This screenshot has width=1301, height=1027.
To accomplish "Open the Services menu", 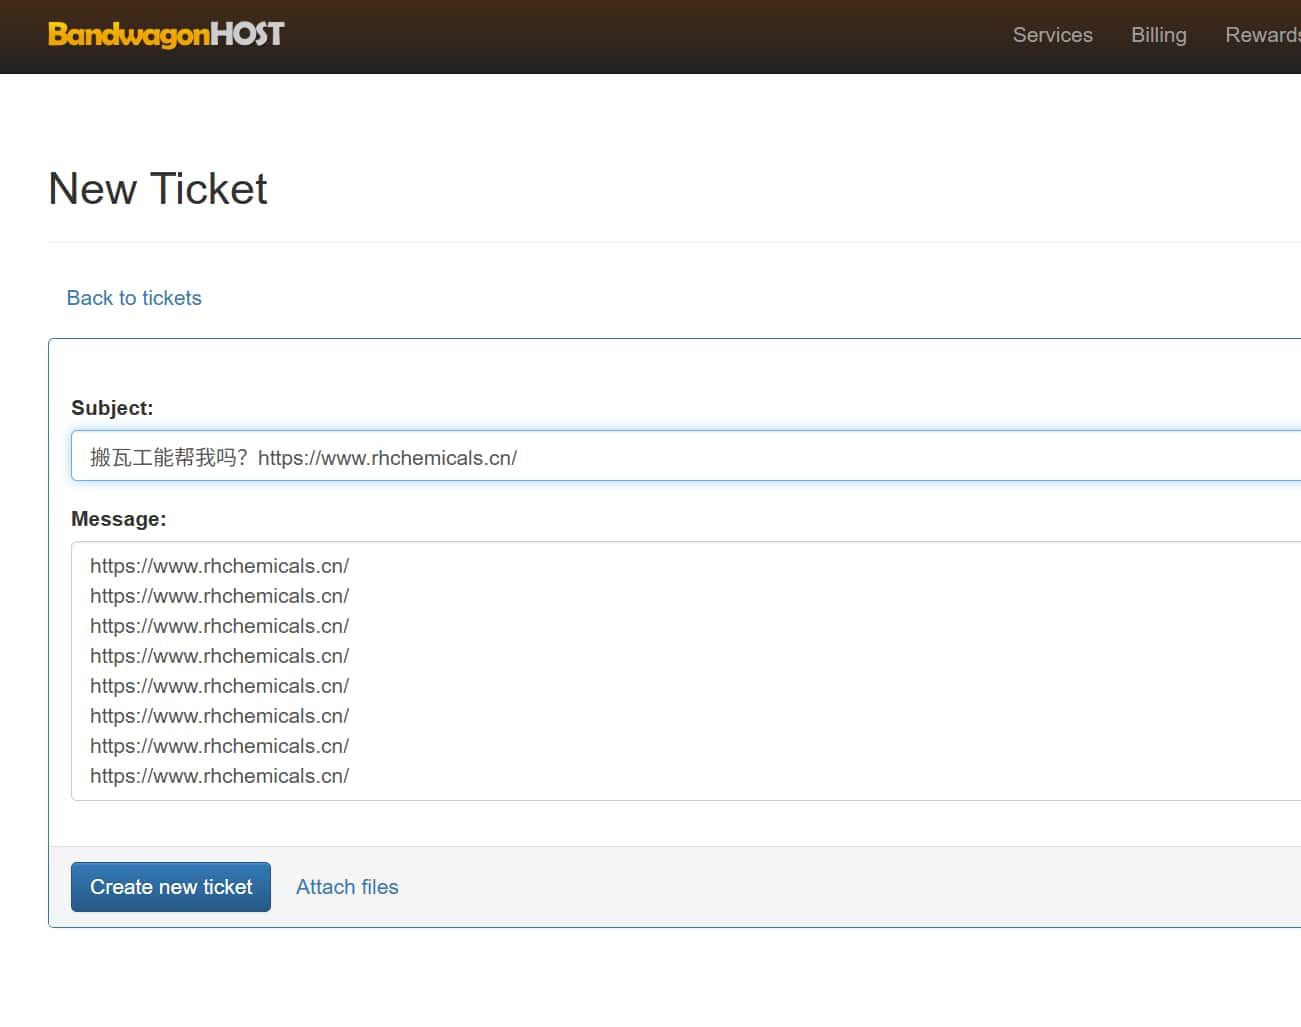I will pos(1052,35).
